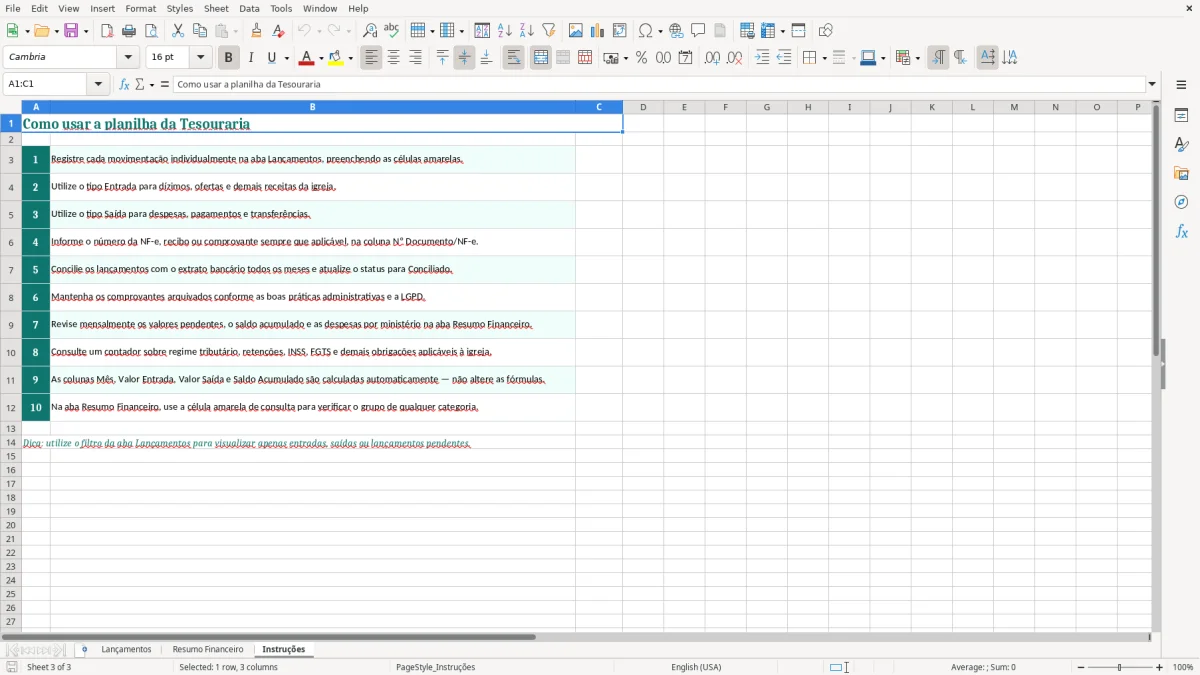This screenshot has height=675, width=1200.
Task: Click zoom in plus button
Action: pyautogui.click(x=1160, y=667)
